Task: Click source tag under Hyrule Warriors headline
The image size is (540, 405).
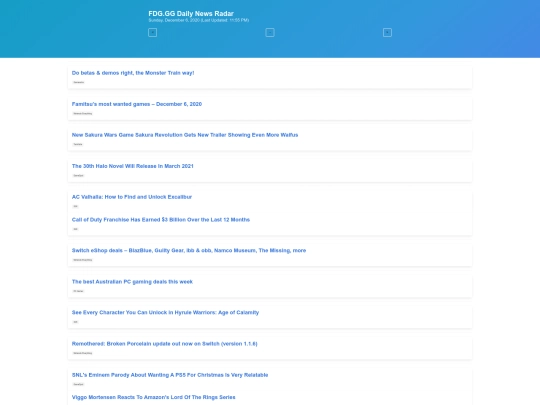Action: [x=75, y=322]
